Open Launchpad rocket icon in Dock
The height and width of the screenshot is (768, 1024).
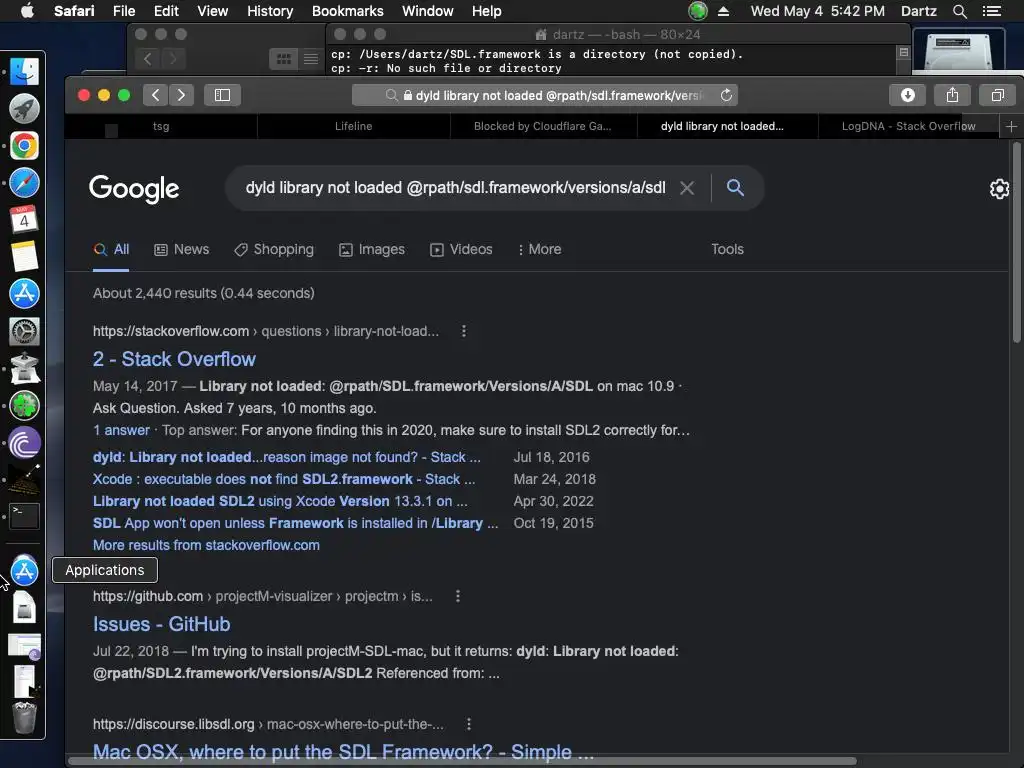[x=24, y=108]
